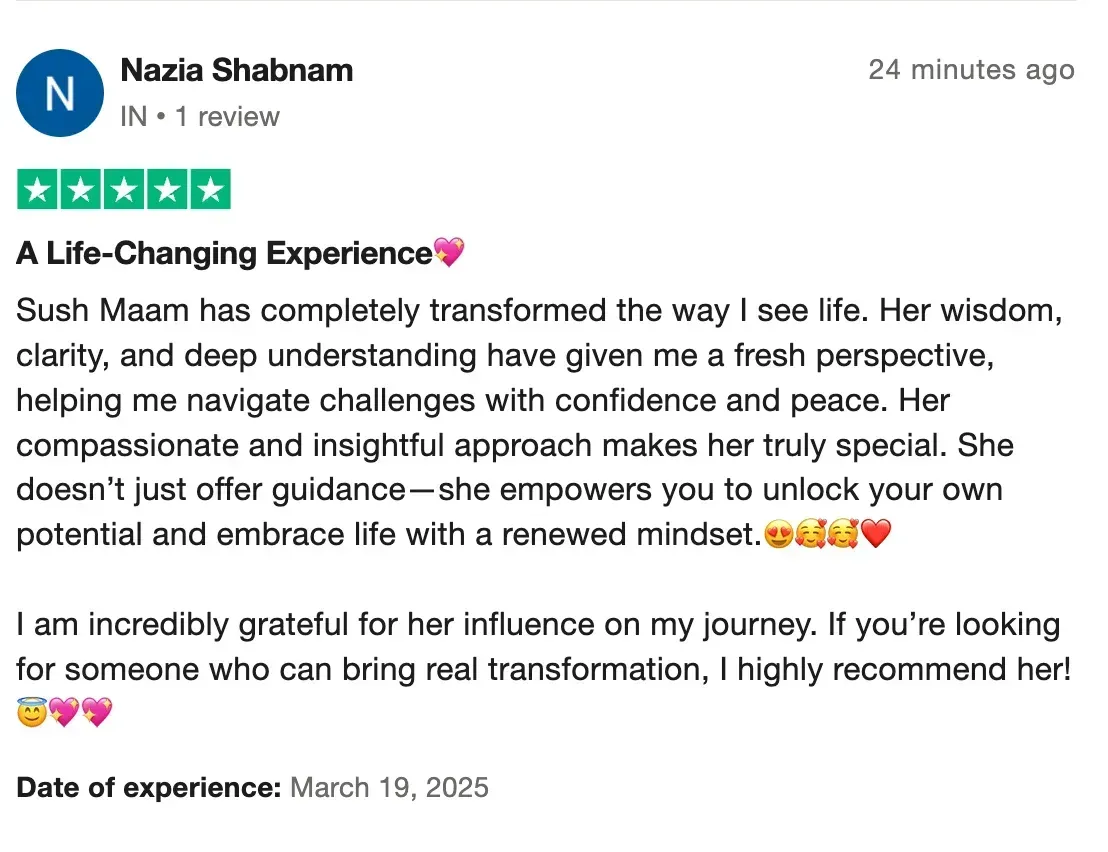Click the date "March 19, 2025"

389,788
